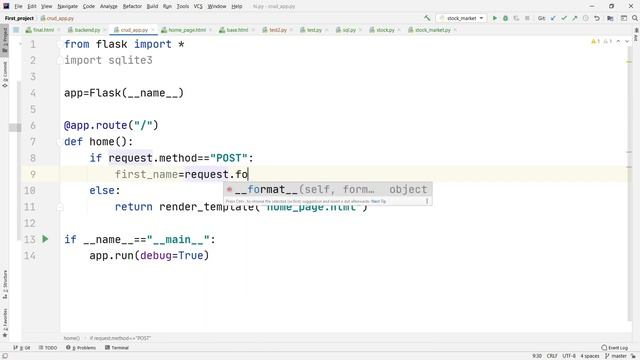Click the First_project breadcrumb
This screenshot has height=360, width=640.
coord(19,18)
